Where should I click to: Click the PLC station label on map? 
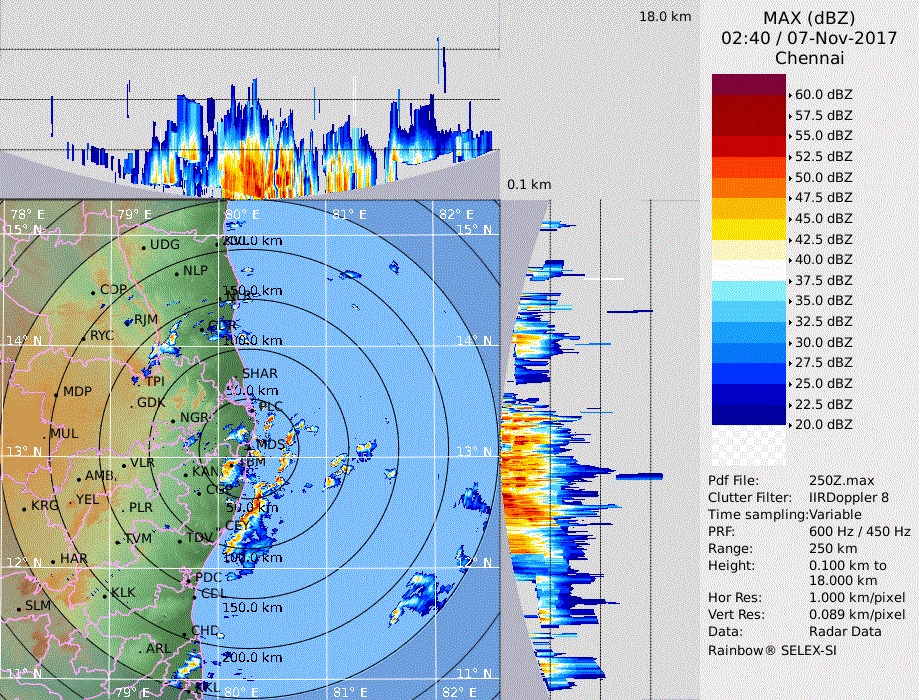coord(271,406)
